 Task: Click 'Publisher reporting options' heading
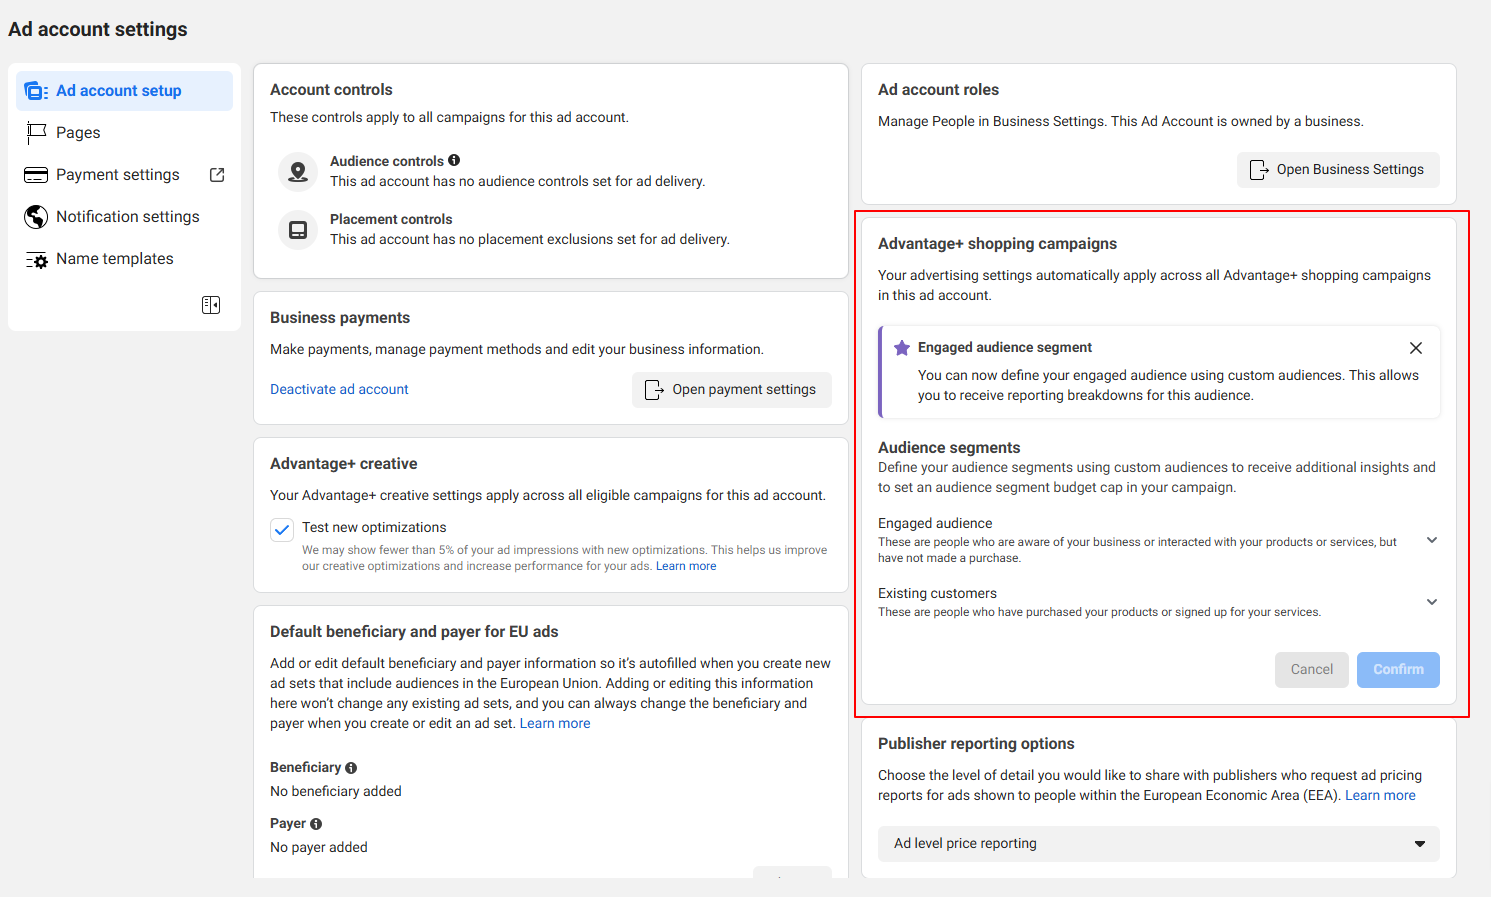click(976, 744)
